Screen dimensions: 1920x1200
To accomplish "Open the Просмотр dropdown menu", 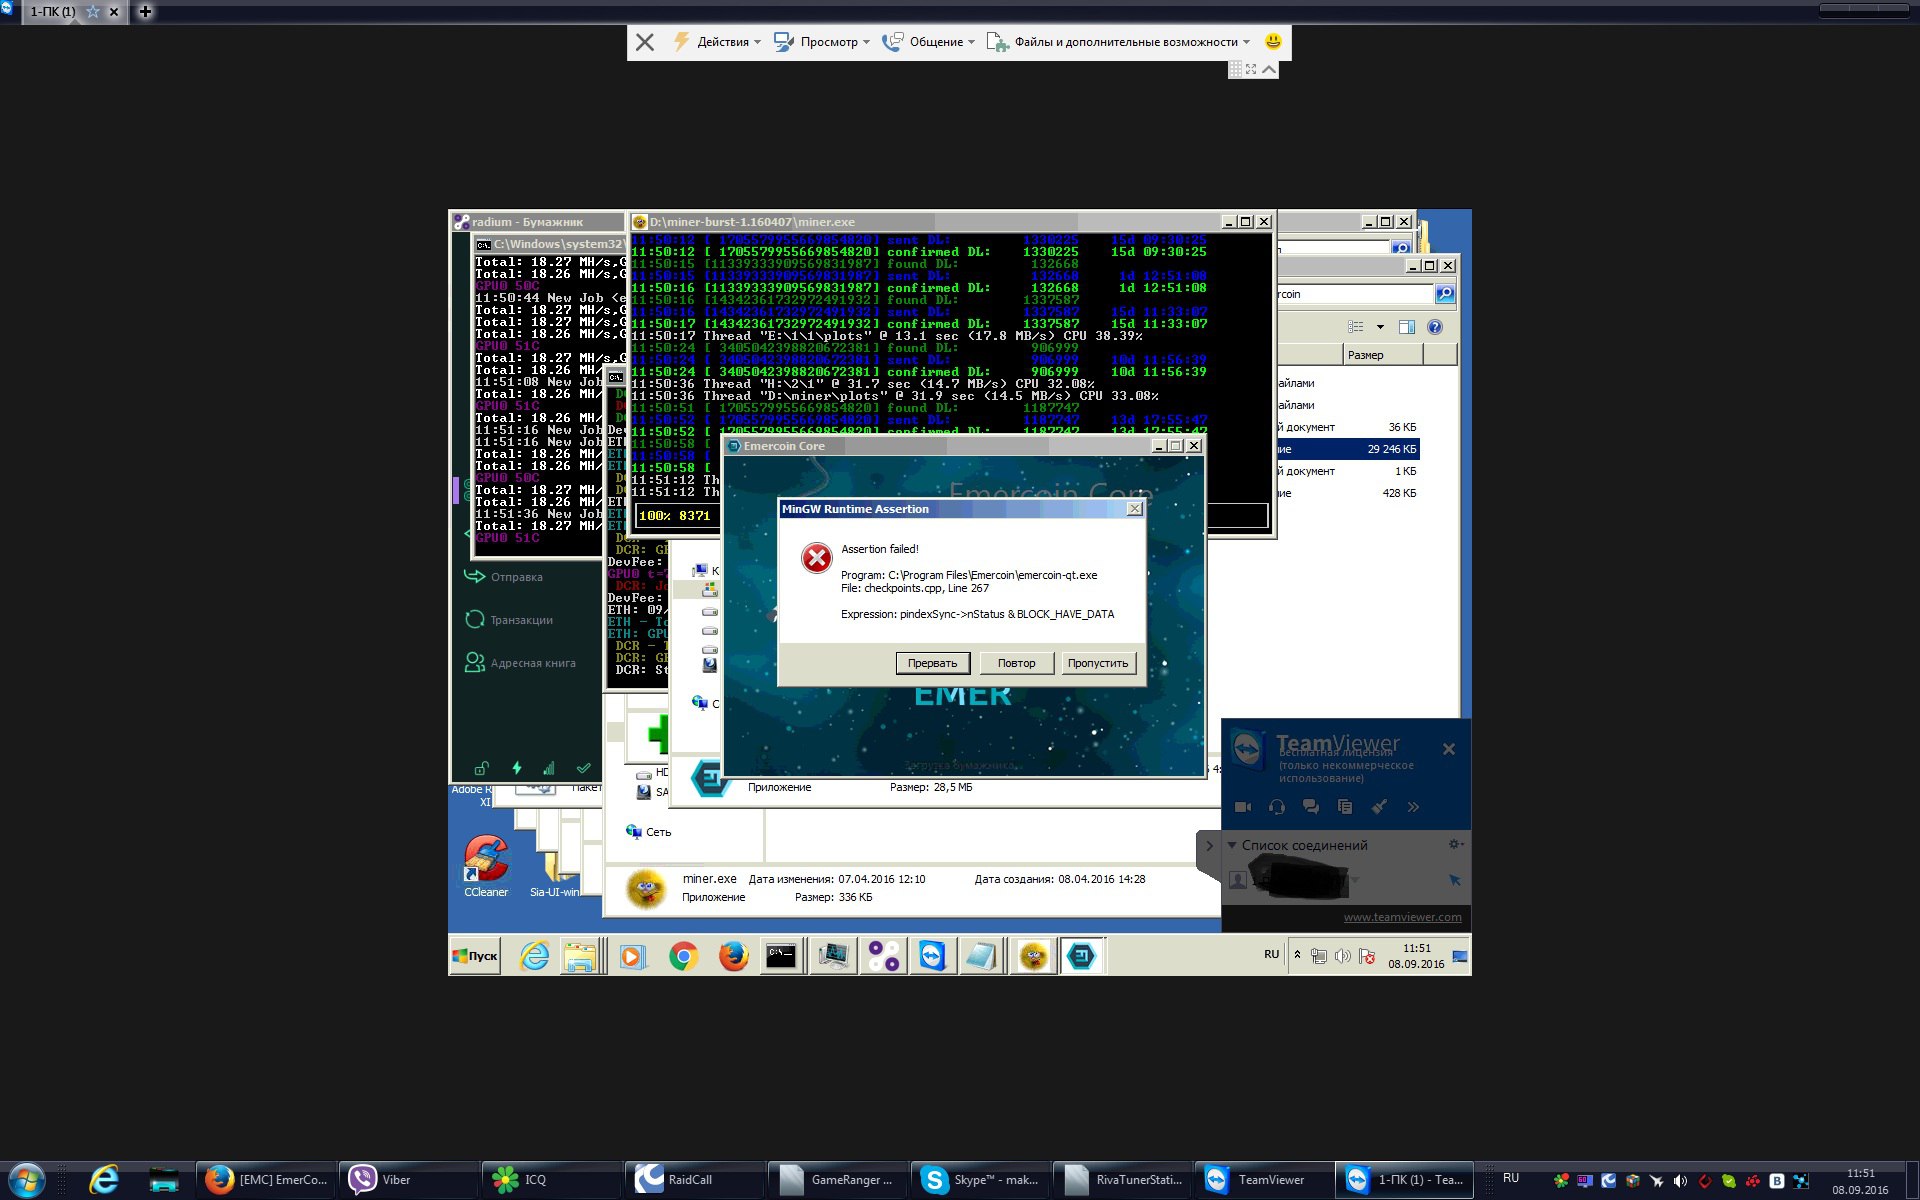I will tap(822, 42).
